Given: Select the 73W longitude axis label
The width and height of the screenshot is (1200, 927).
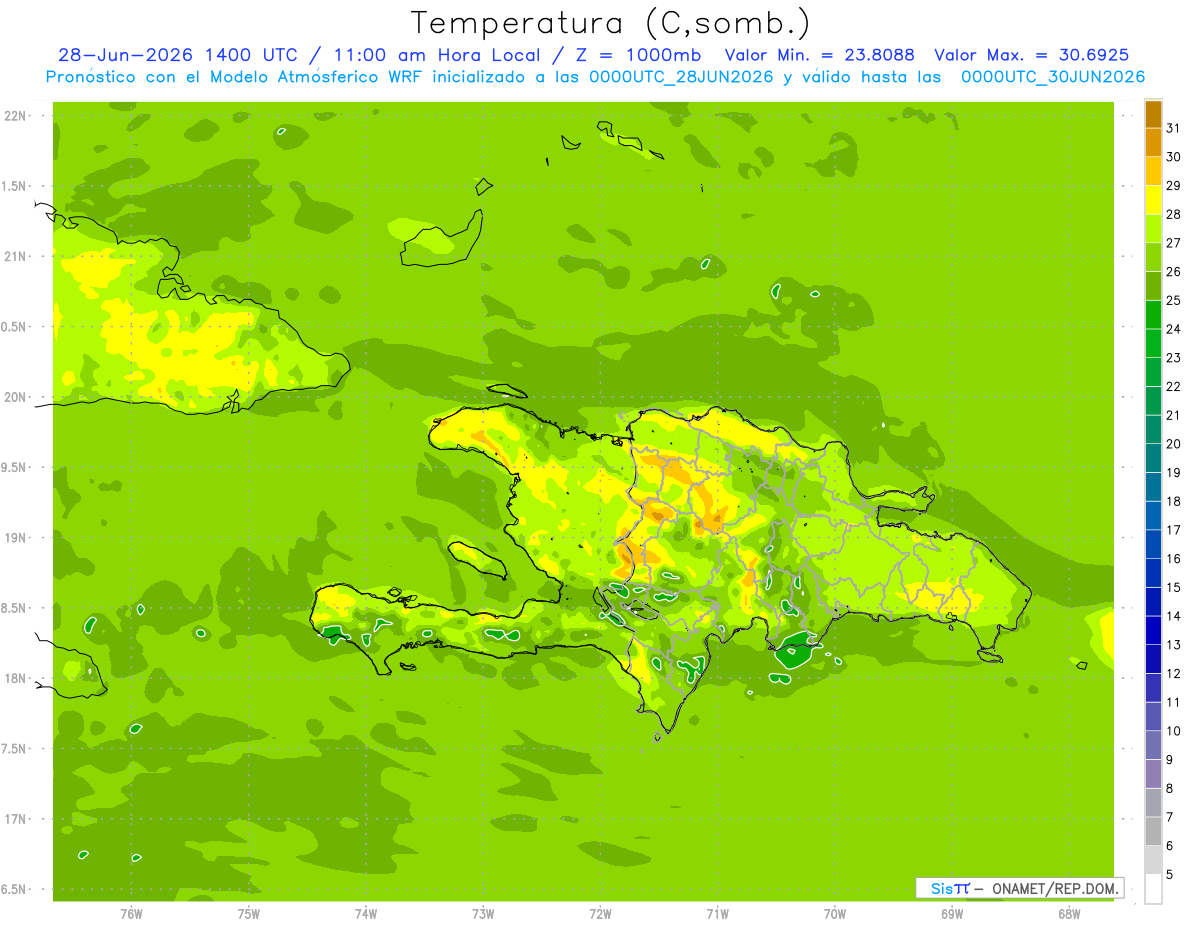Looking at the screenshot, I should point(483,913).
